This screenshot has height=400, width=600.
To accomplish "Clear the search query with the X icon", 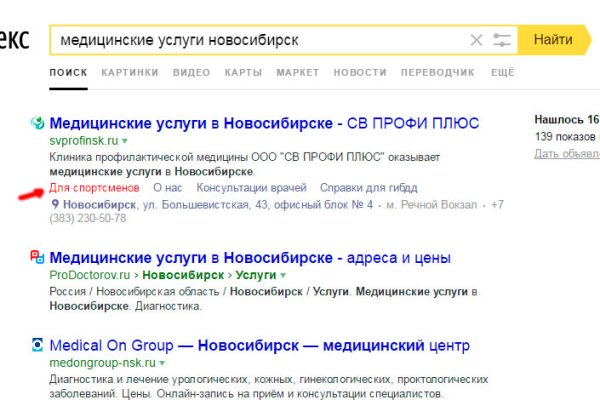I will [x=476, y=40].
